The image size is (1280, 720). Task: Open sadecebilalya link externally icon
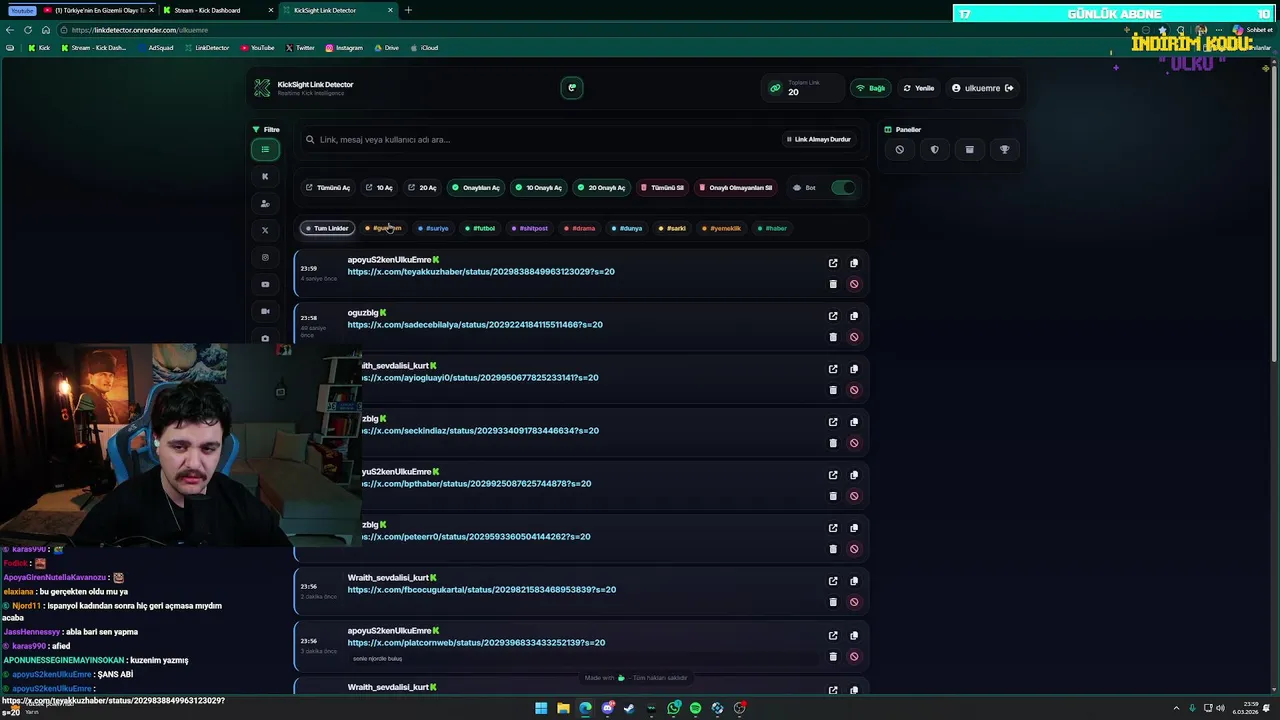[833, 316]
